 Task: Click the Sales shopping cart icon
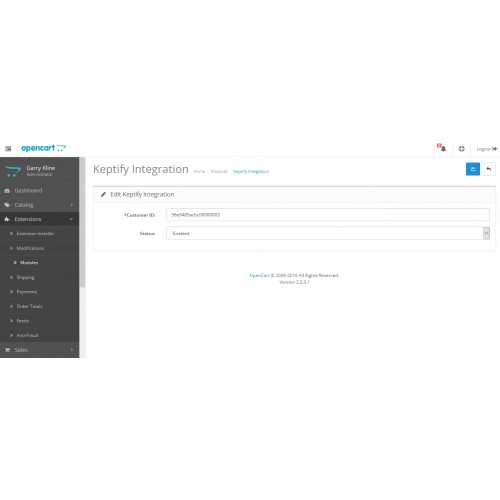point(7,350)
